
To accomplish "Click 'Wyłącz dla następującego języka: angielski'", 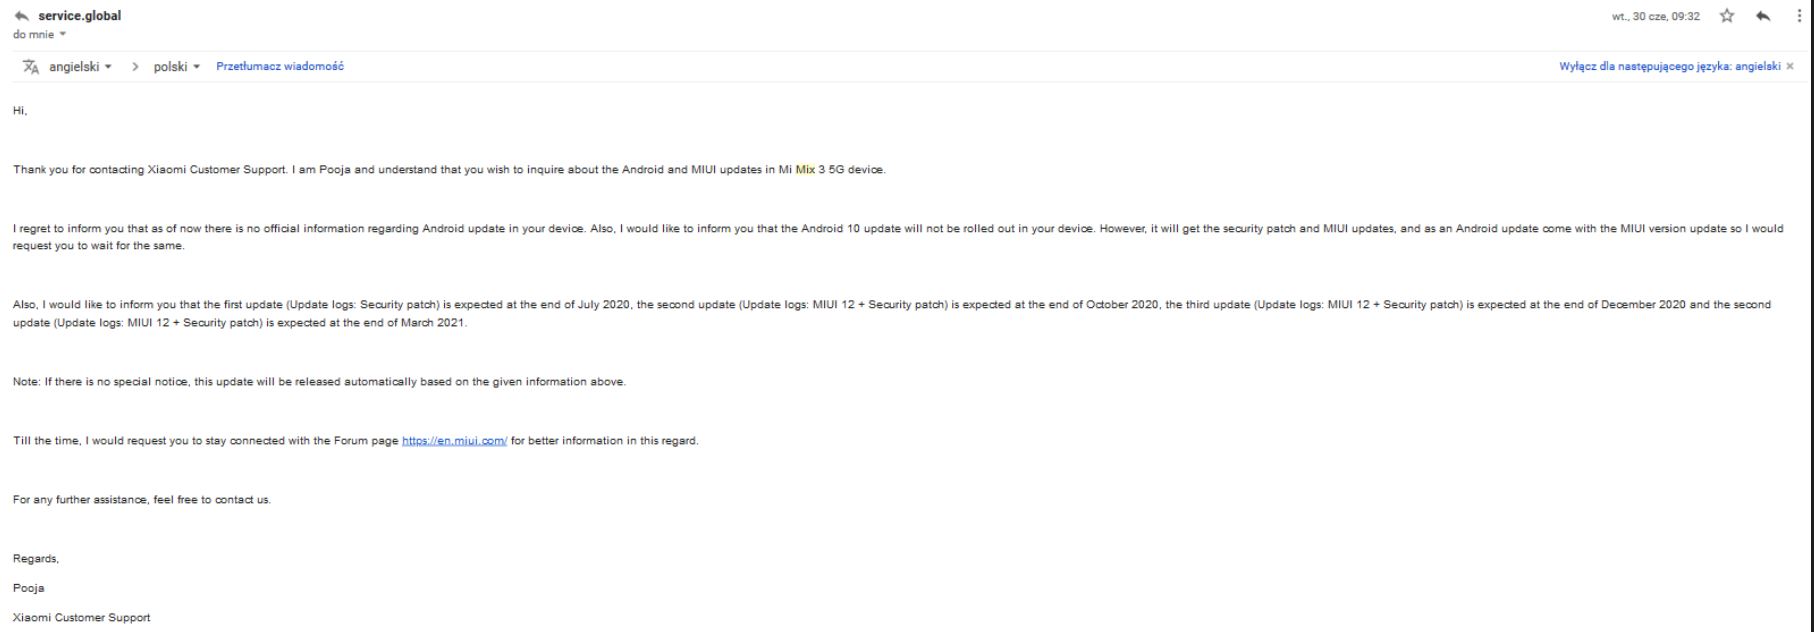I will (x=1670, y=66).
